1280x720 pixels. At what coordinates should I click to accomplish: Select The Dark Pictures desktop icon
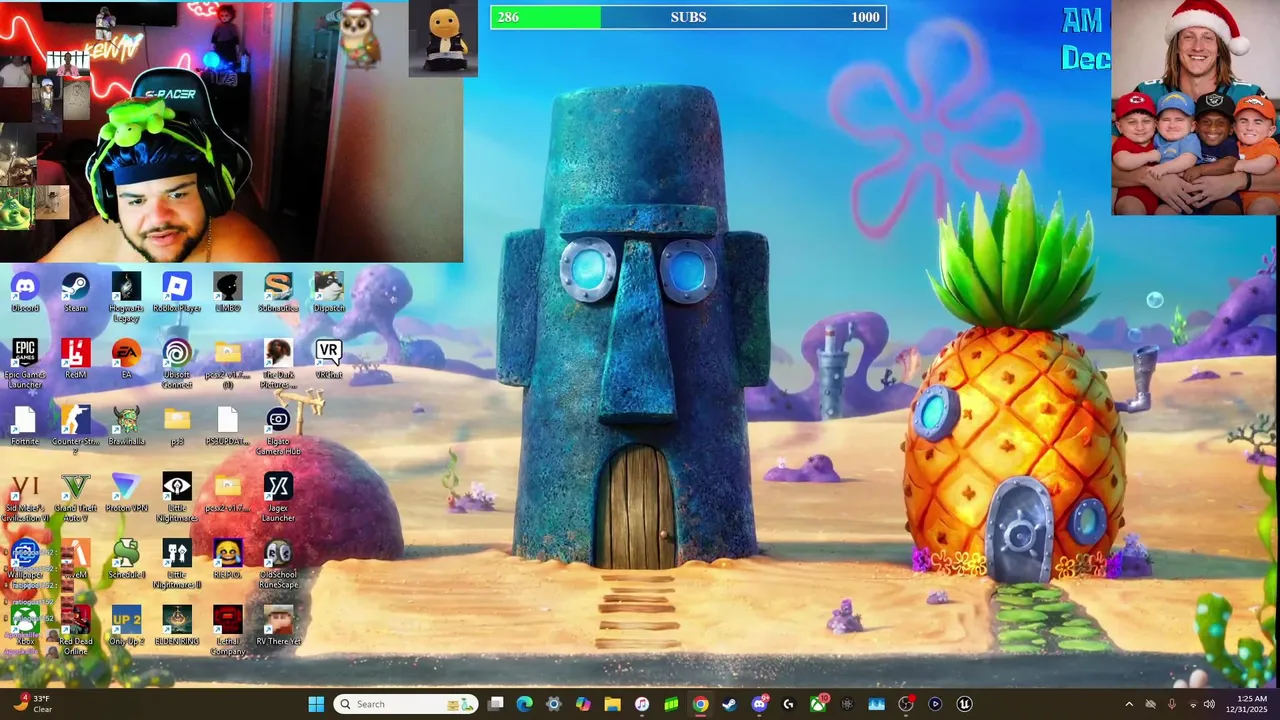click(278, 364)
